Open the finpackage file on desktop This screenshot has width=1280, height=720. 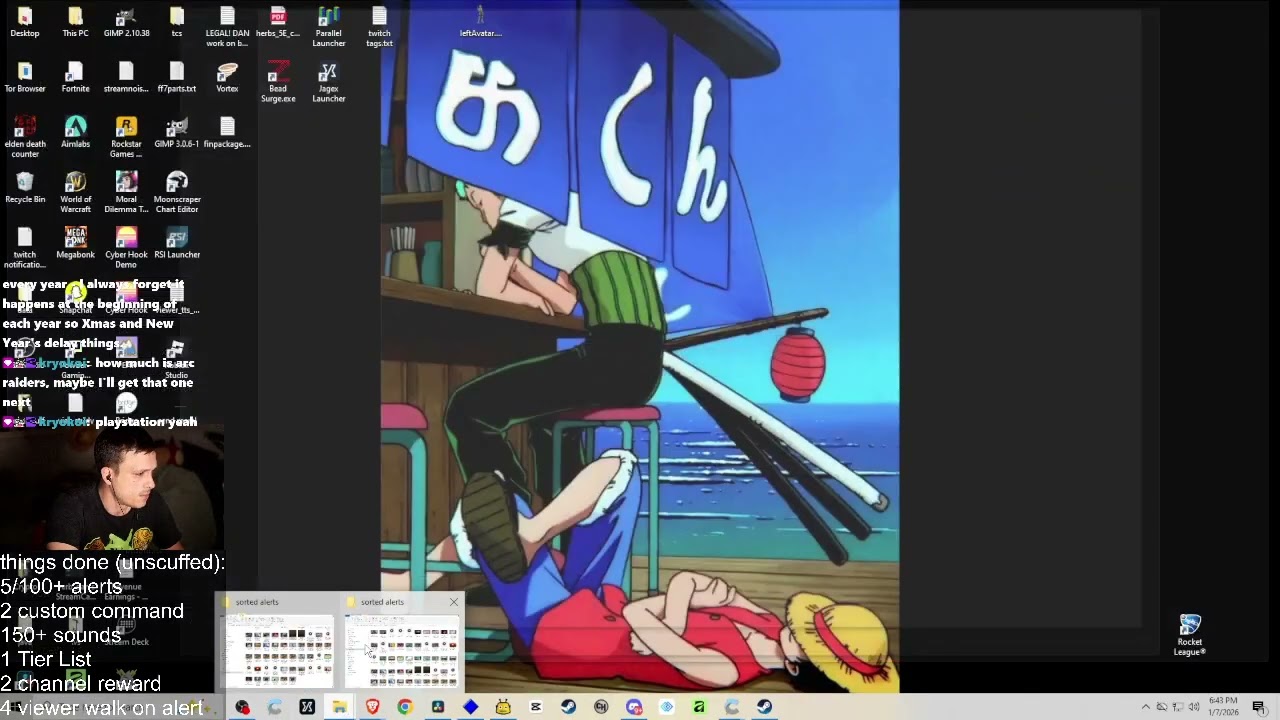pyautogui.click(x=227, y=132)
